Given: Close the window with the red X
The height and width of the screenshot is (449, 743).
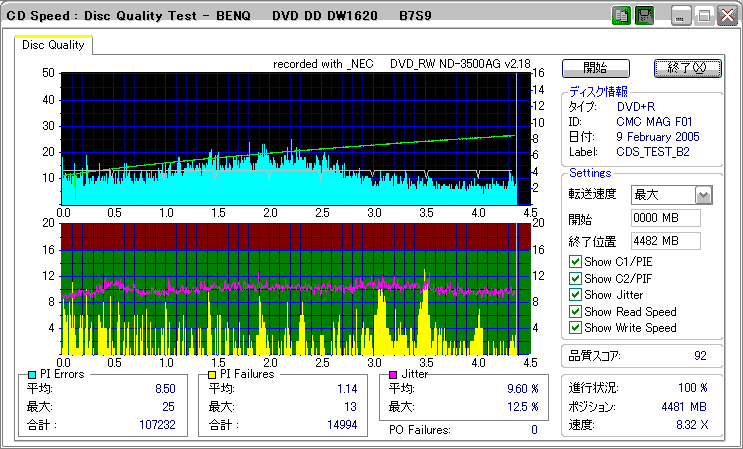Looking at the screenshot, I should tap(727, 16).
